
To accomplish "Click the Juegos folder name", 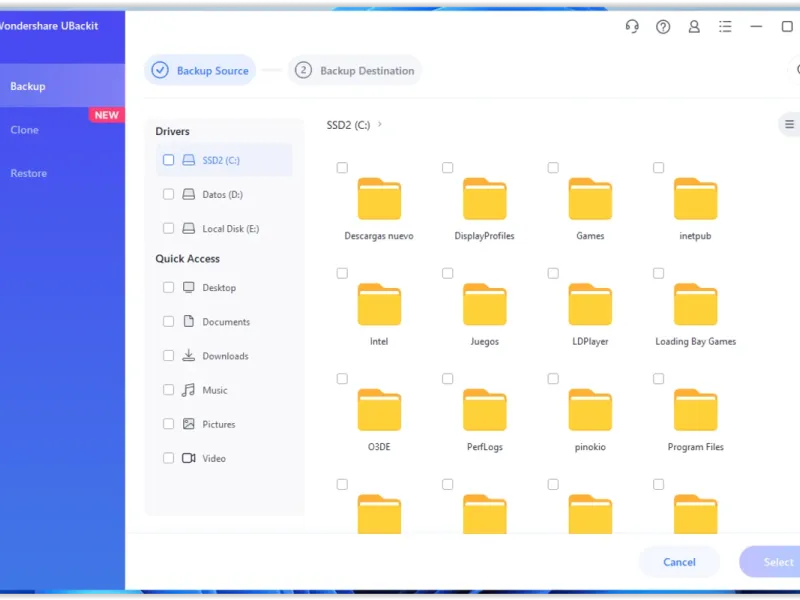I will pyautogui.click(x=485, y=341).
